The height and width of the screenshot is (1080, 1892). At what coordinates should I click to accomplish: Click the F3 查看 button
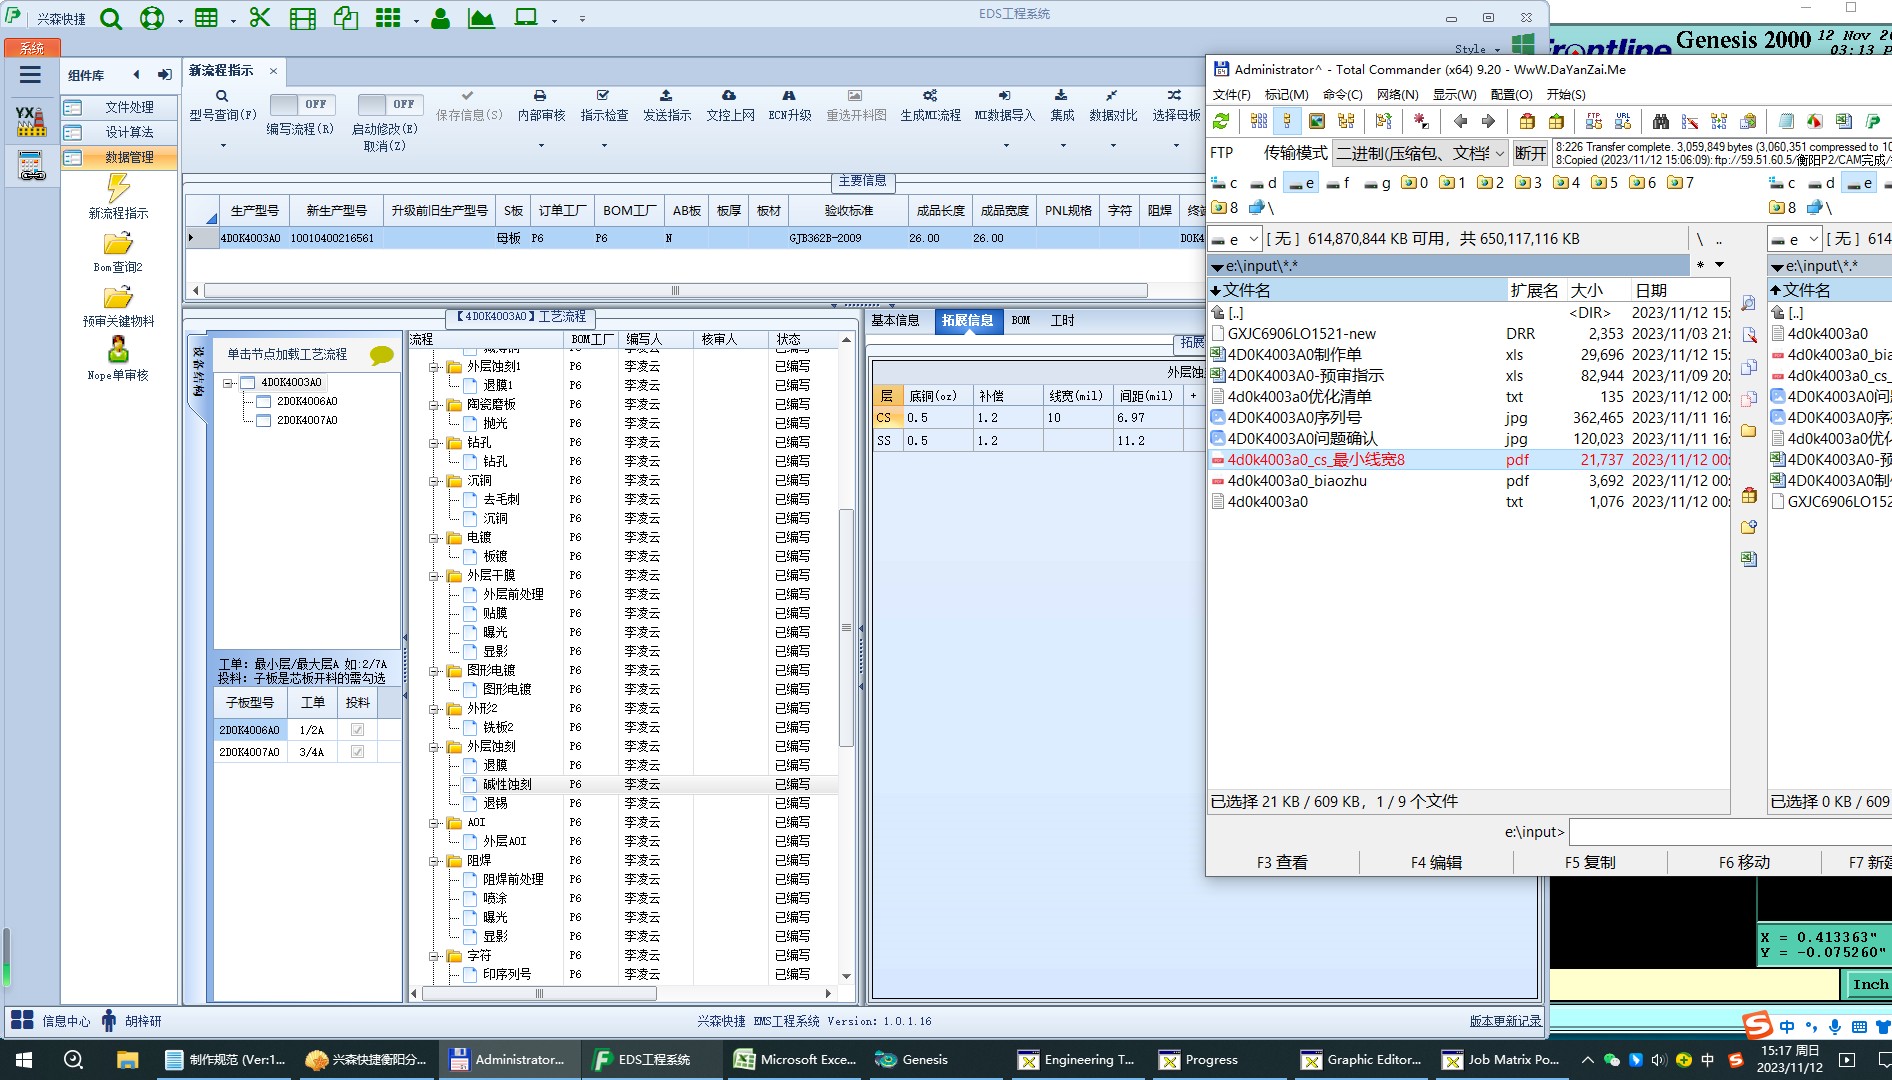click(x=1282, y=862)
